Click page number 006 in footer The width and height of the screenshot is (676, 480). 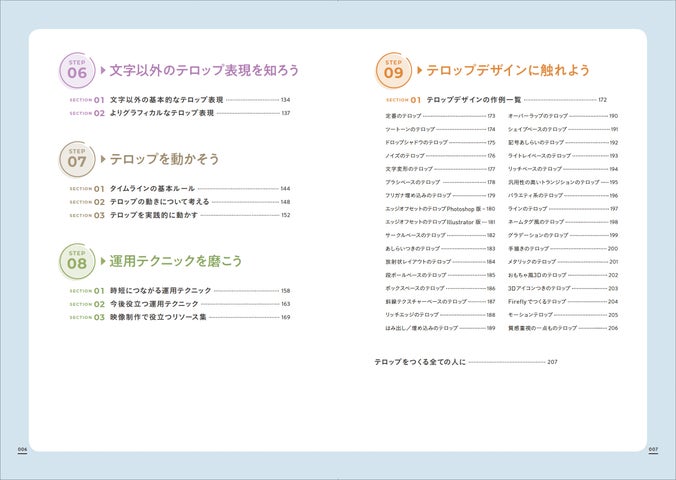(22, 449)
